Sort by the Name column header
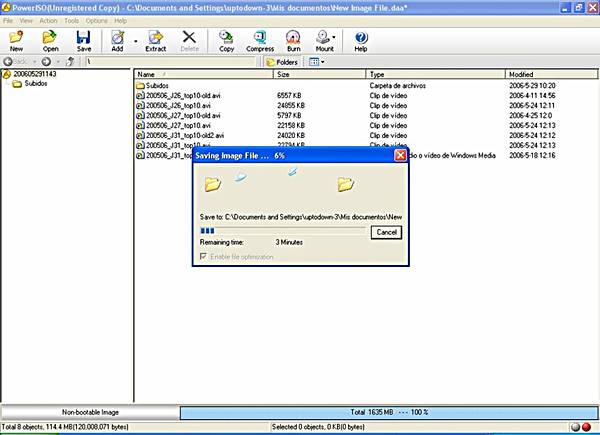This screenshot has width=600, height=435. coord(204,74)
